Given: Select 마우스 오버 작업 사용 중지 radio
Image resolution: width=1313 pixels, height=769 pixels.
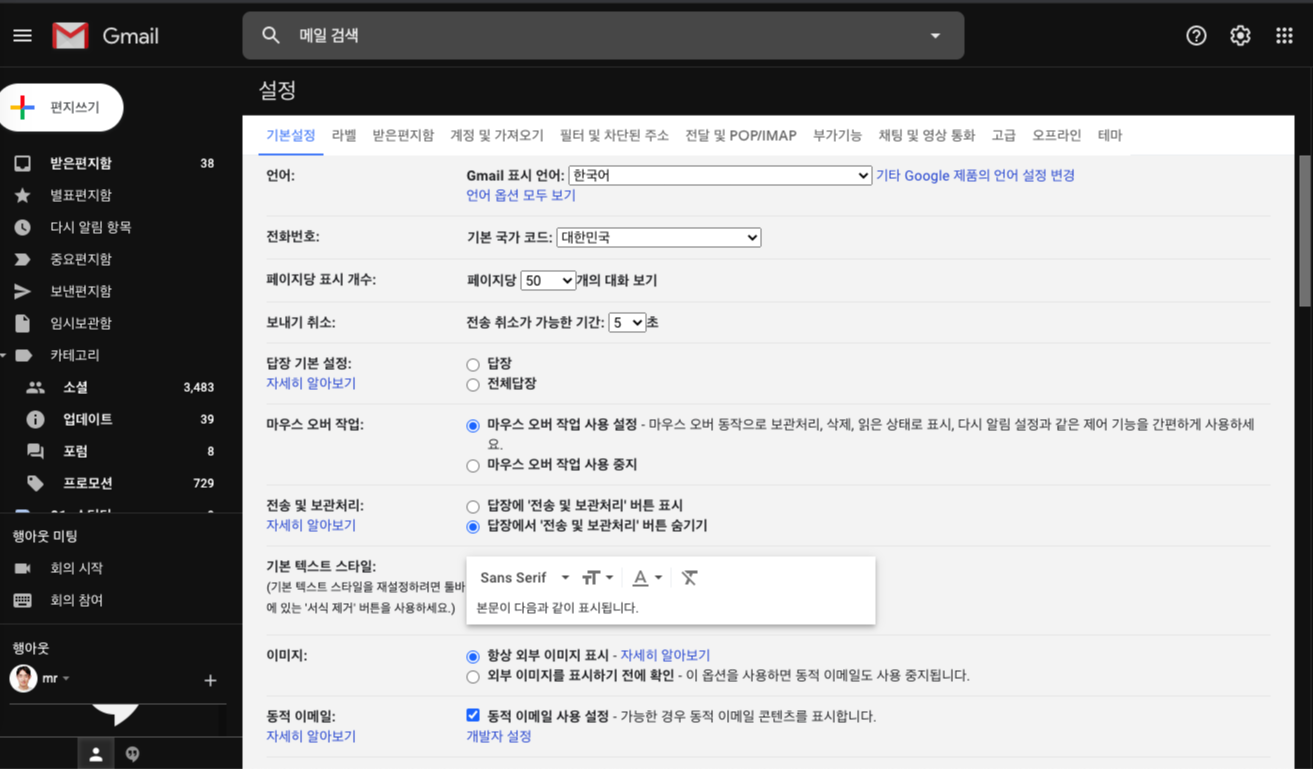Looking at the screenshot, I should [x=473, y=465].
